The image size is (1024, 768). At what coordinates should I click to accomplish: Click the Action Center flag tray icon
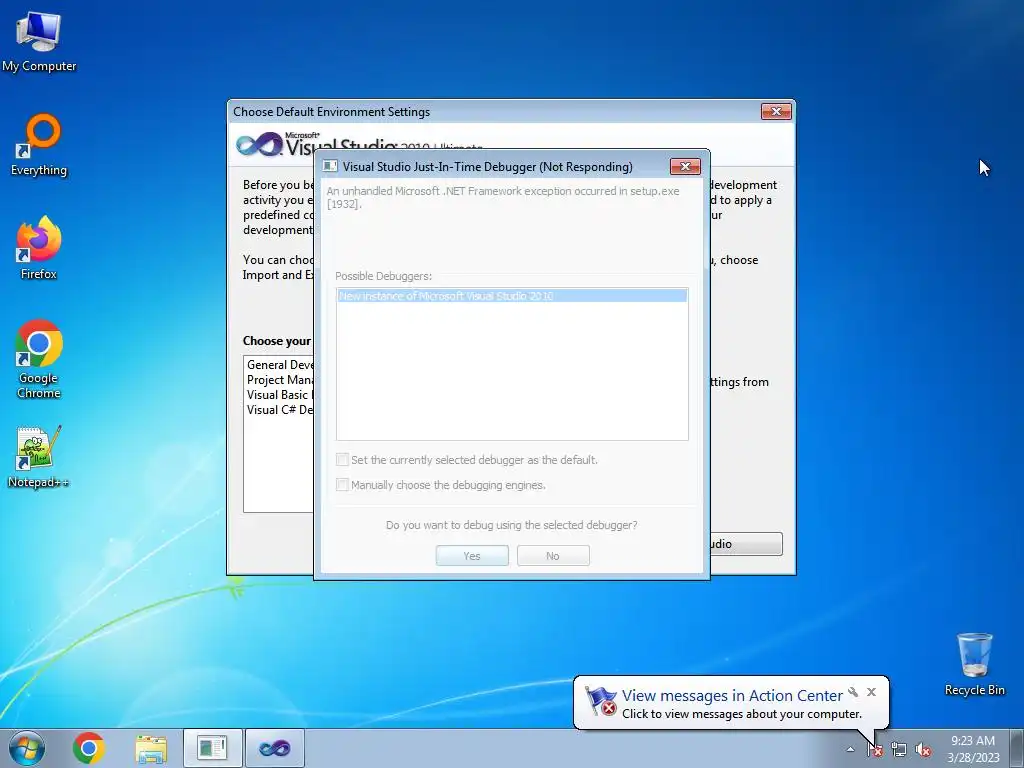(x=875, y=749)
